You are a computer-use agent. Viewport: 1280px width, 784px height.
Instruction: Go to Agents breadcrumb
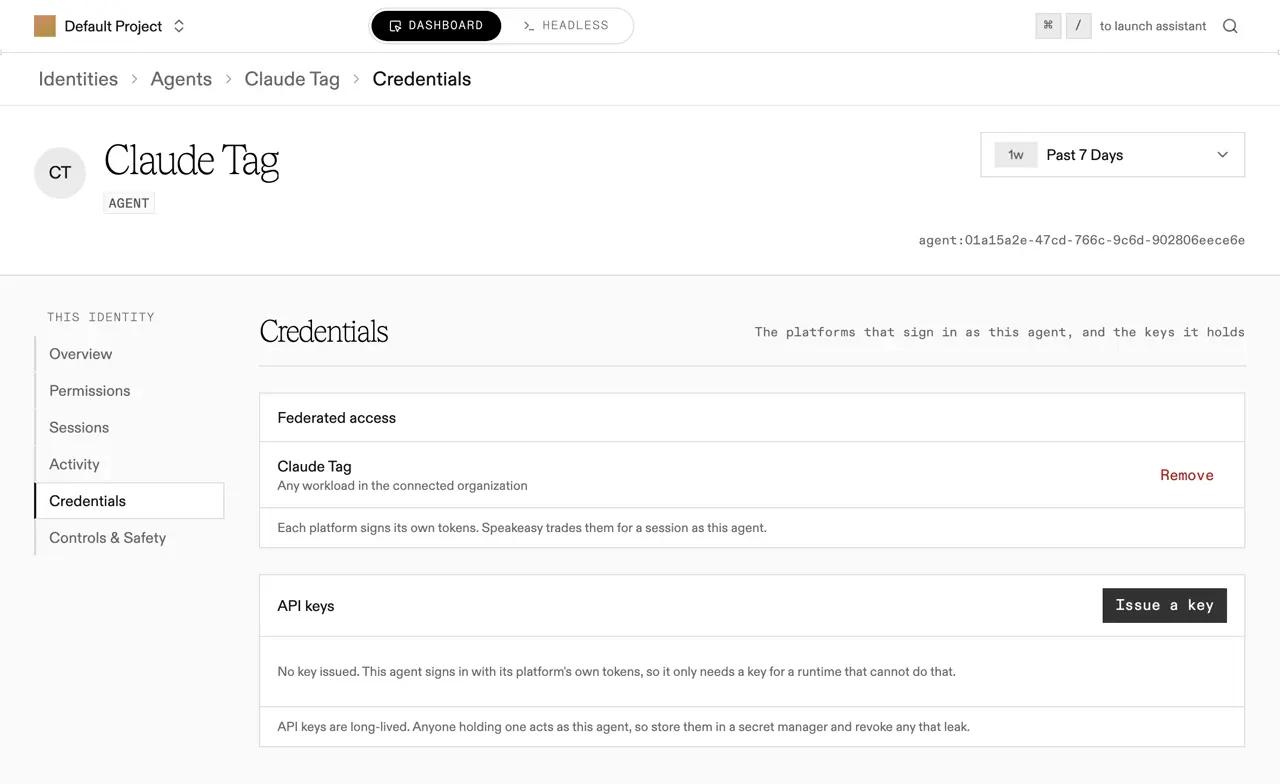pos(181,79)
